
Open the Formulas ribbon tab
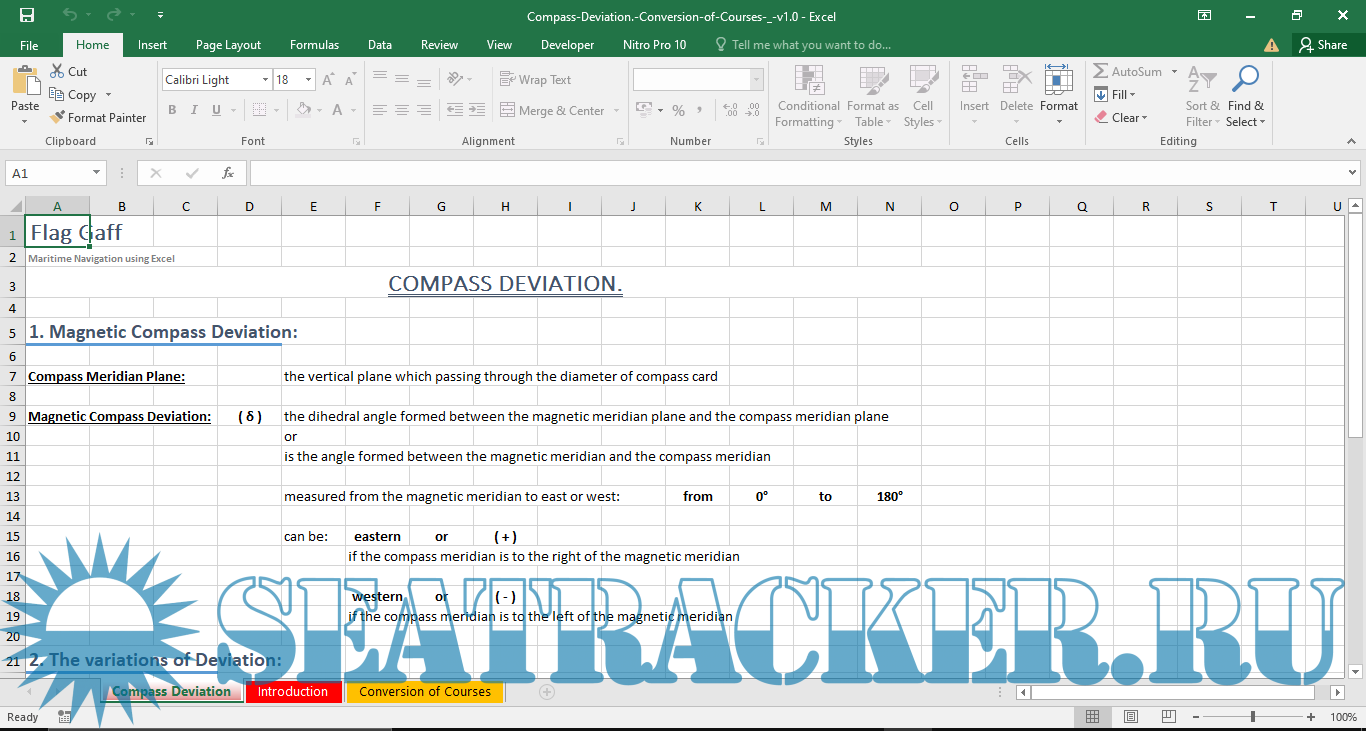tap(314, 45)
